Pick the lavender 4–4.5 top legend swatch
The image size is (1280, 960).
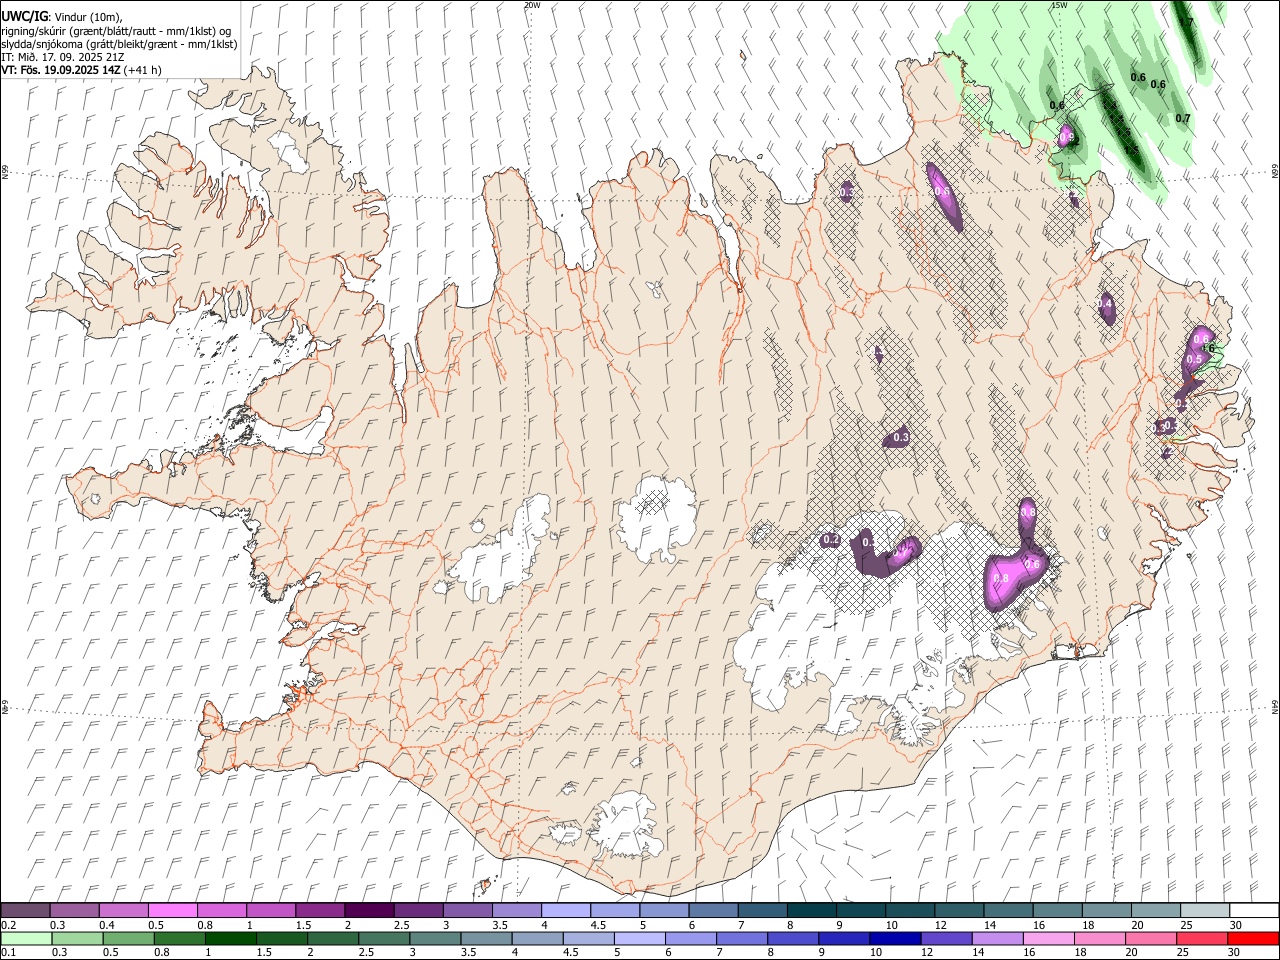(566, 910)
